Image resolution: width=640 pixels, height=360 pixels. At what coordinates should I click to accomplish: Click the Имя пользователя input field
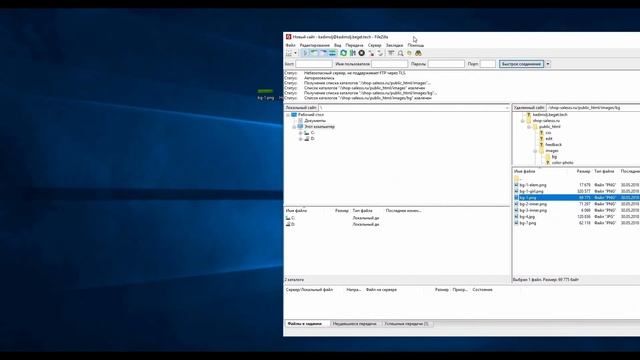point(389,64)
